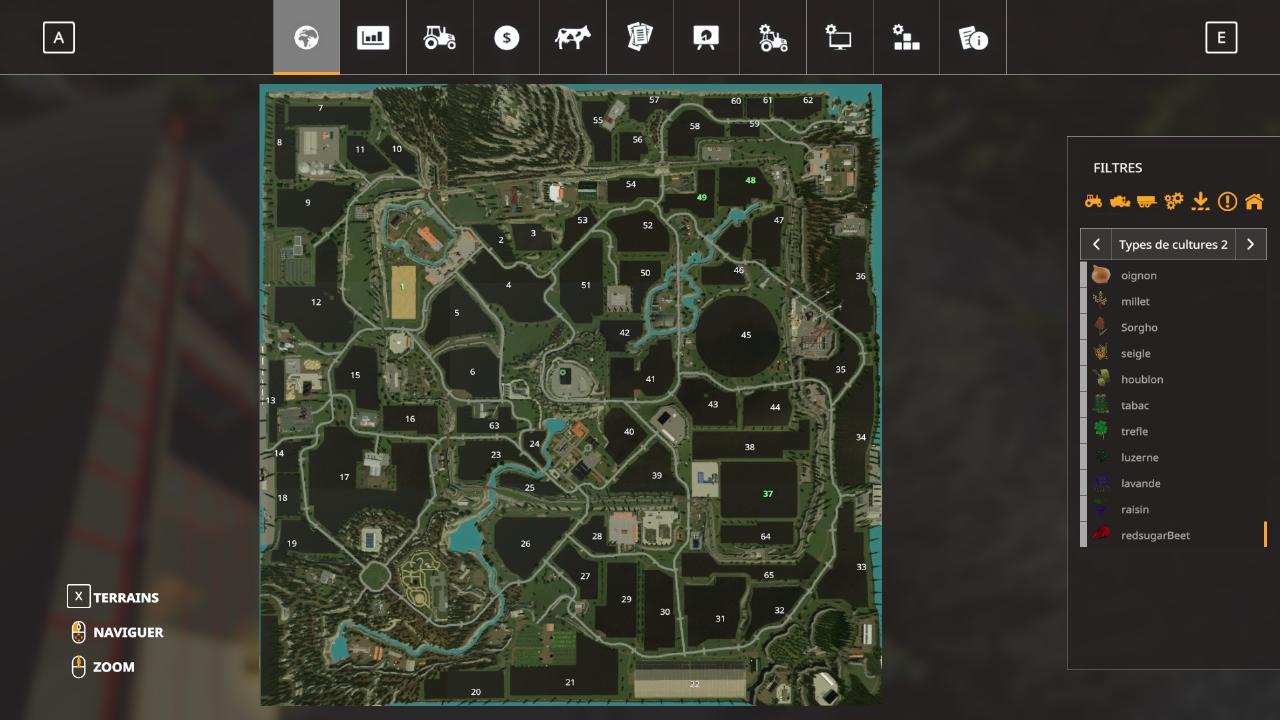This screenshot has width=1280, height=720.
Task: Toggle the gears tools filter icon
Action: tap(1174, 201)
